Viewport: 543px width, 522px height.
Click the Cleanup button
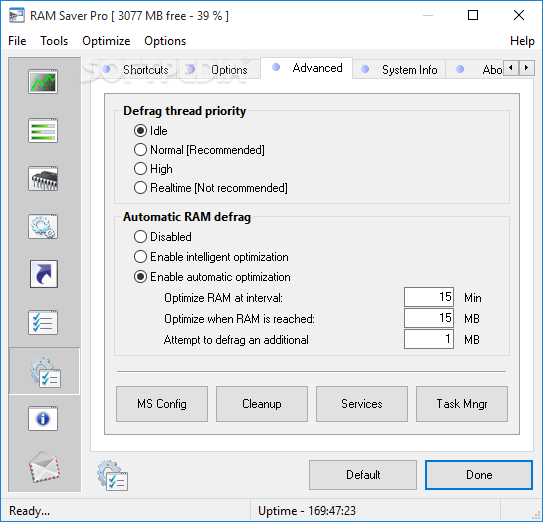262,404
